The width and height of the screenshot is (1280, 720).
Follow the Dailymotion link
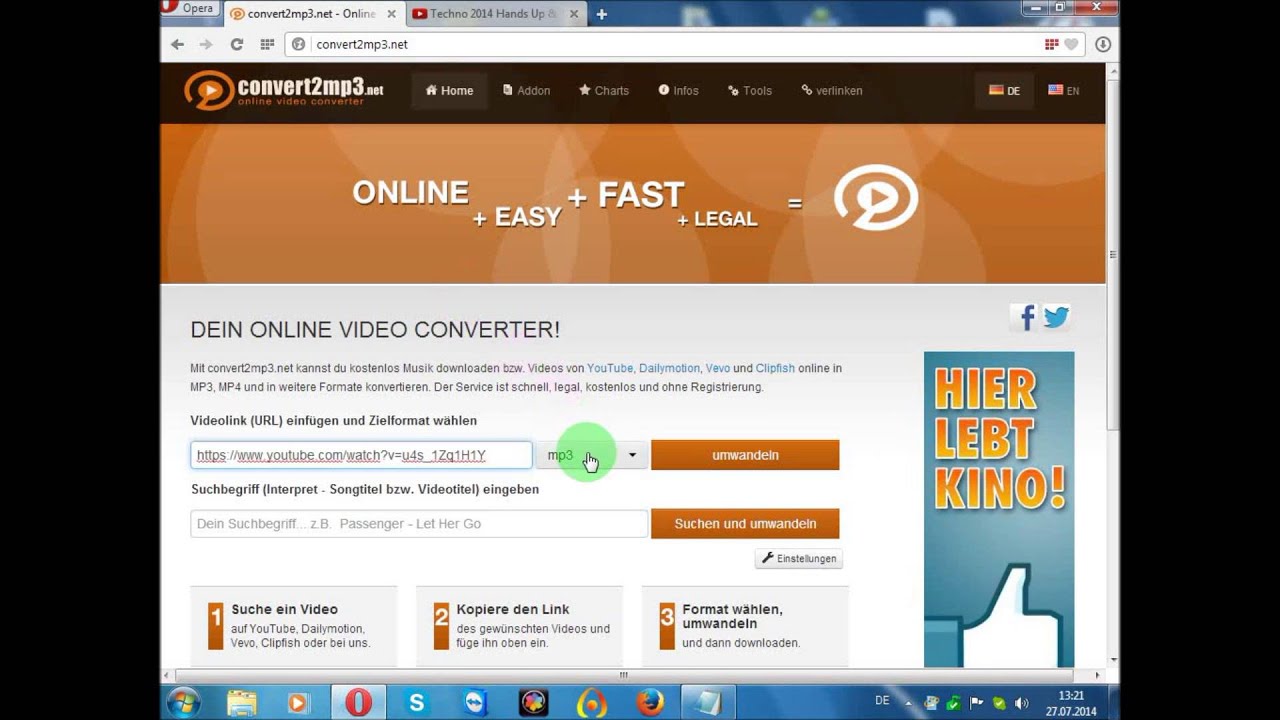point(669,368)
